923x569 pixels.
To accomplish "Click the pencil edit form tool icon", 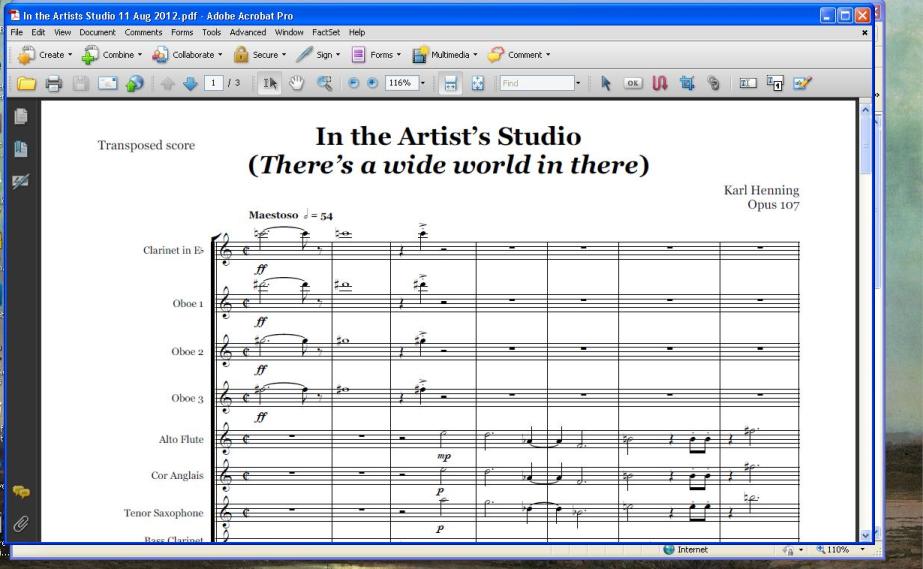I will [802, 83].
